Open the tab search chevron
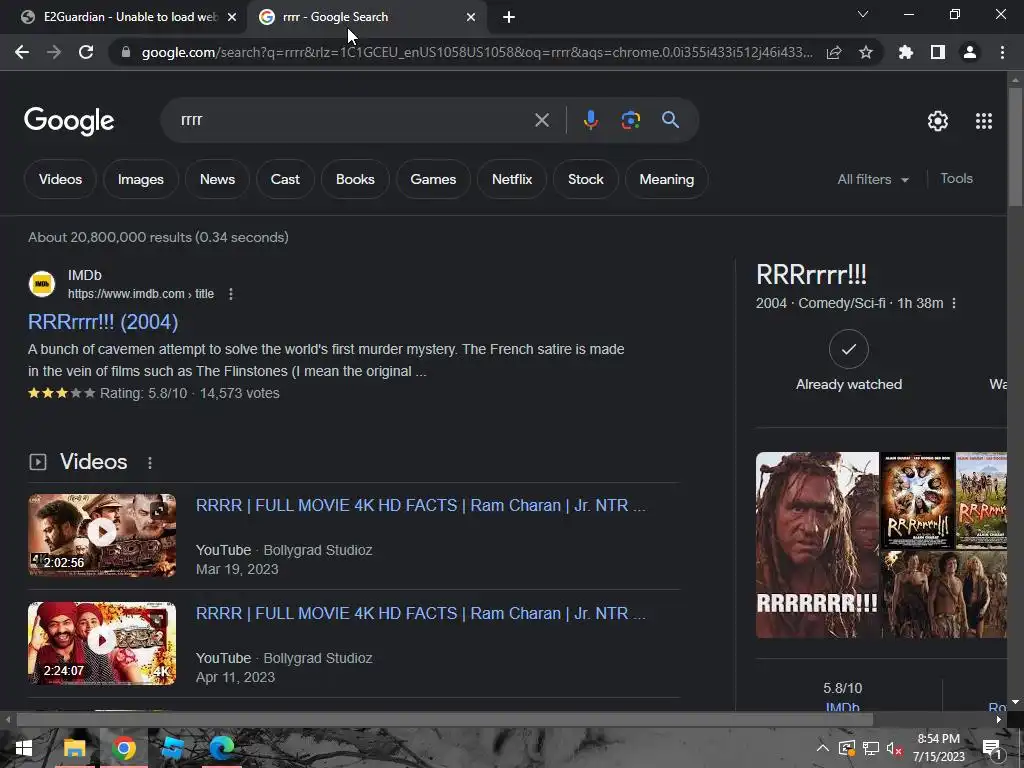1024x768 pixels. point(863,14)
